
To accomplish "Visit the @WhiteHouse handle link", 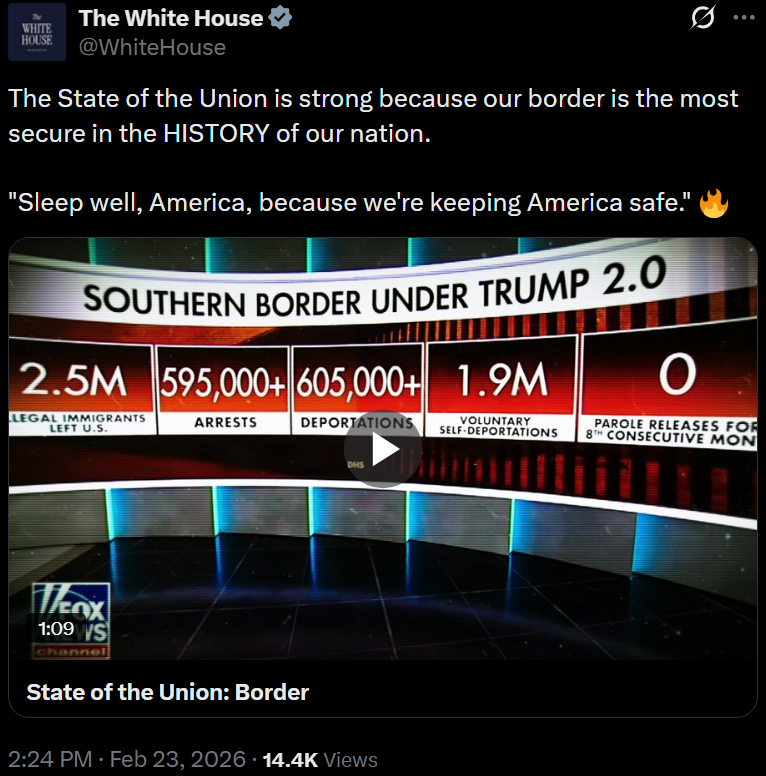I will pyautogui.click(x=152, y=48).
